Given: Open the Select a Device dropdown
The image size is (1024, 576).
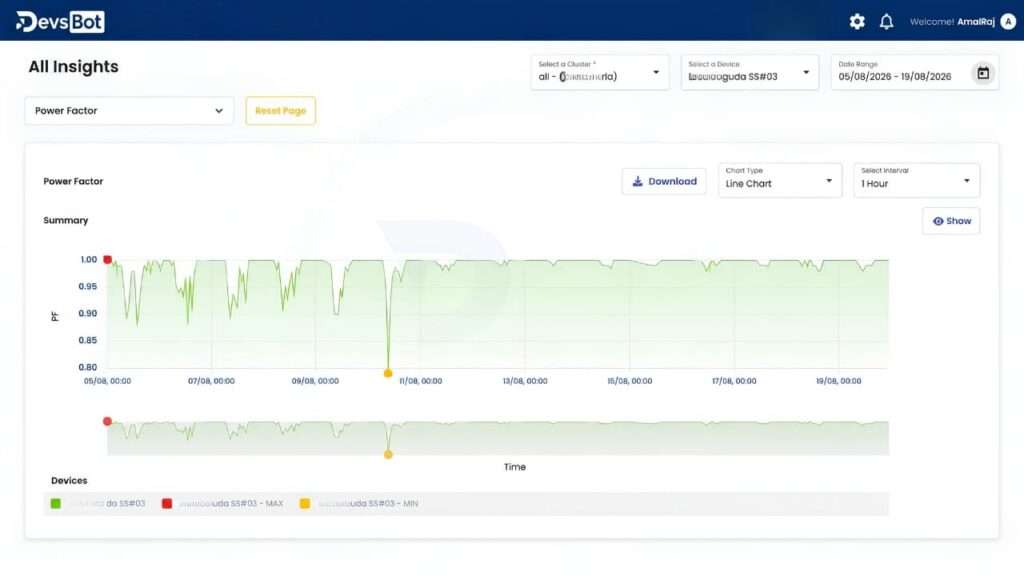Looking at the screenshot, I should (x=749, y=72).
